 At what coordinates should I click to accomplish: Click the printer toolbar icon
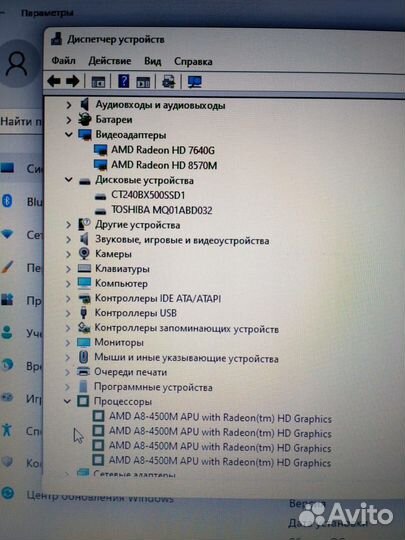click(x=168, y=82)
